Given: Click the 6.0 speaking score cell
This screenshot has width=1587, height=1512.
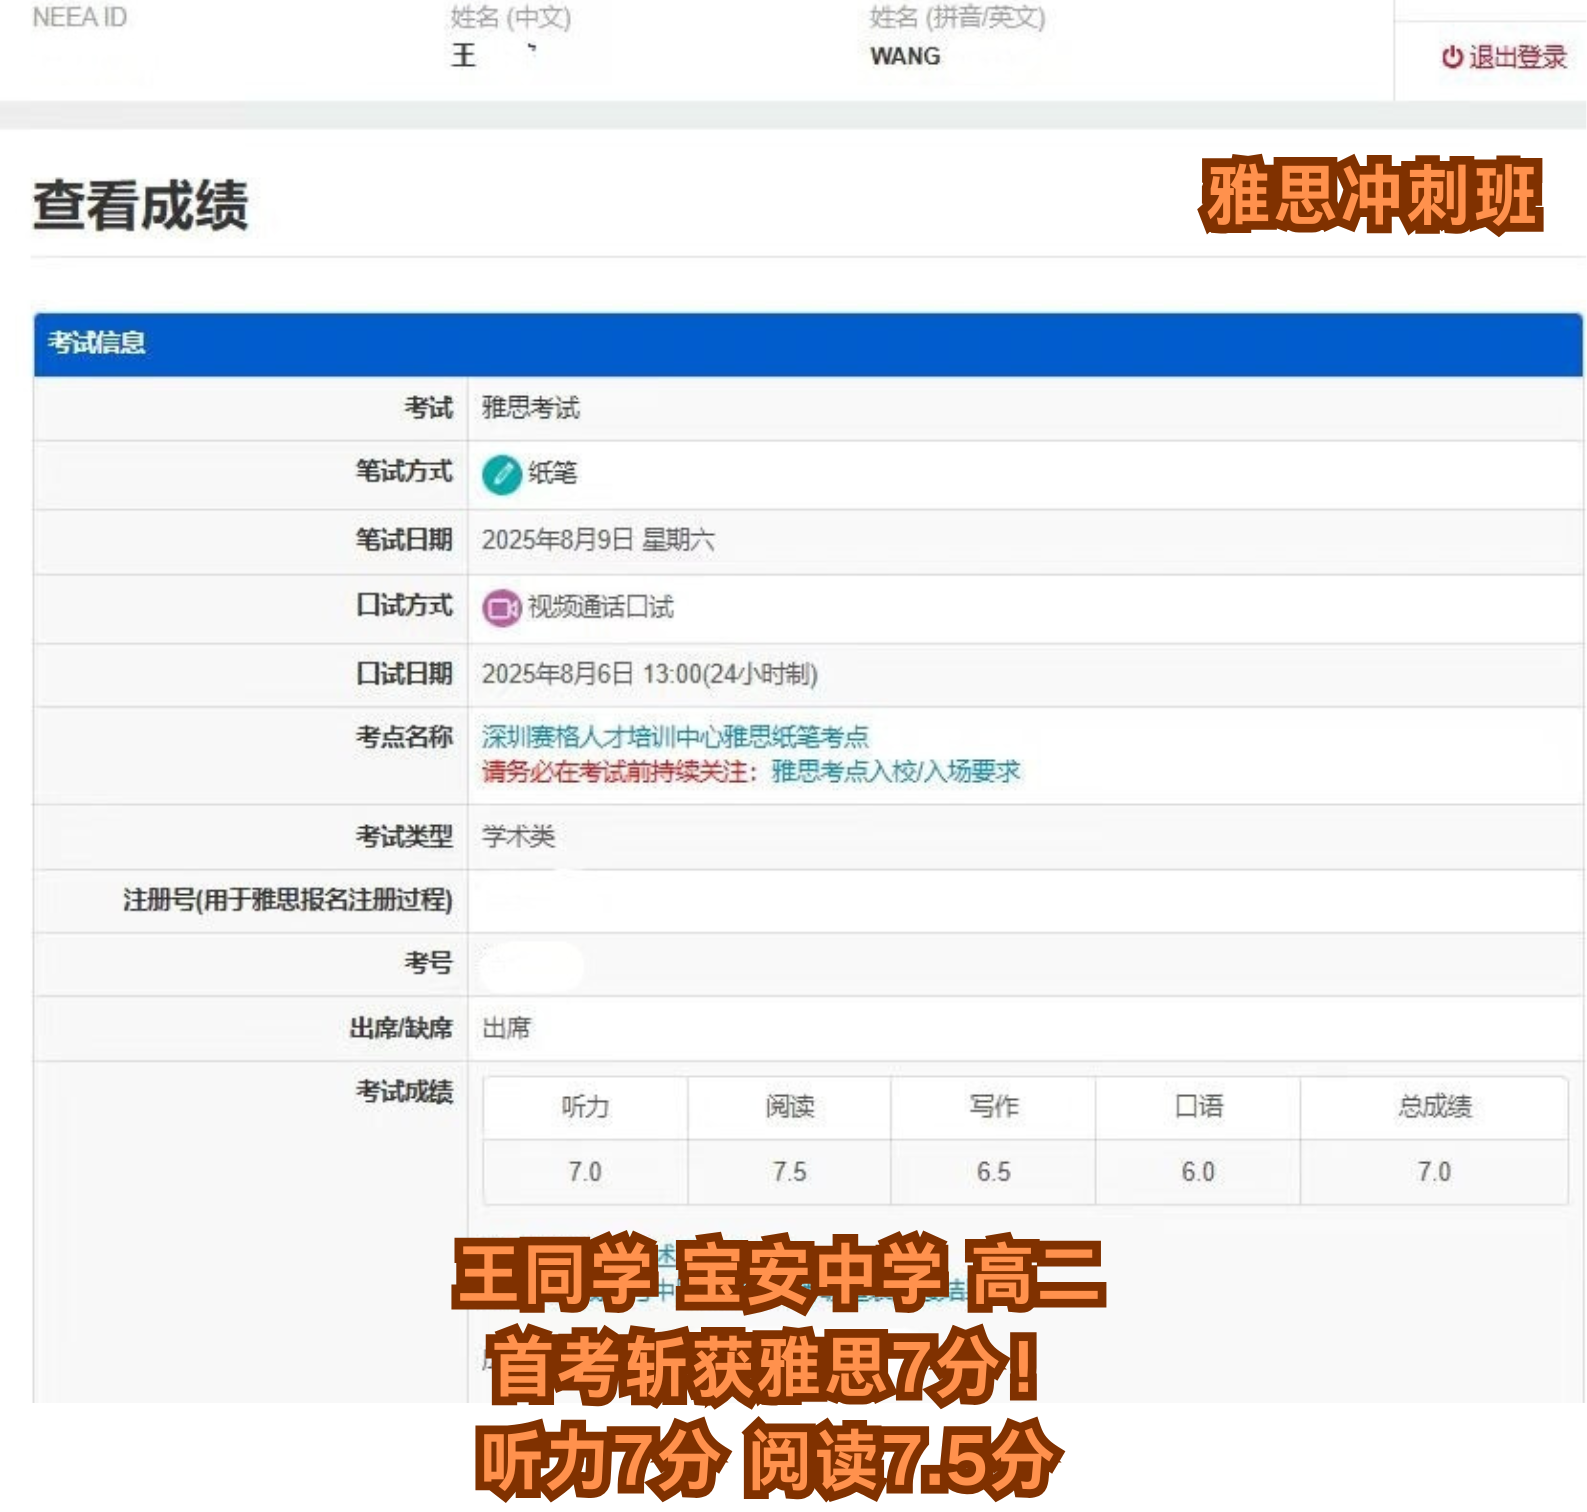Looking at the screenshot, I should (x=1198, y=1172).
